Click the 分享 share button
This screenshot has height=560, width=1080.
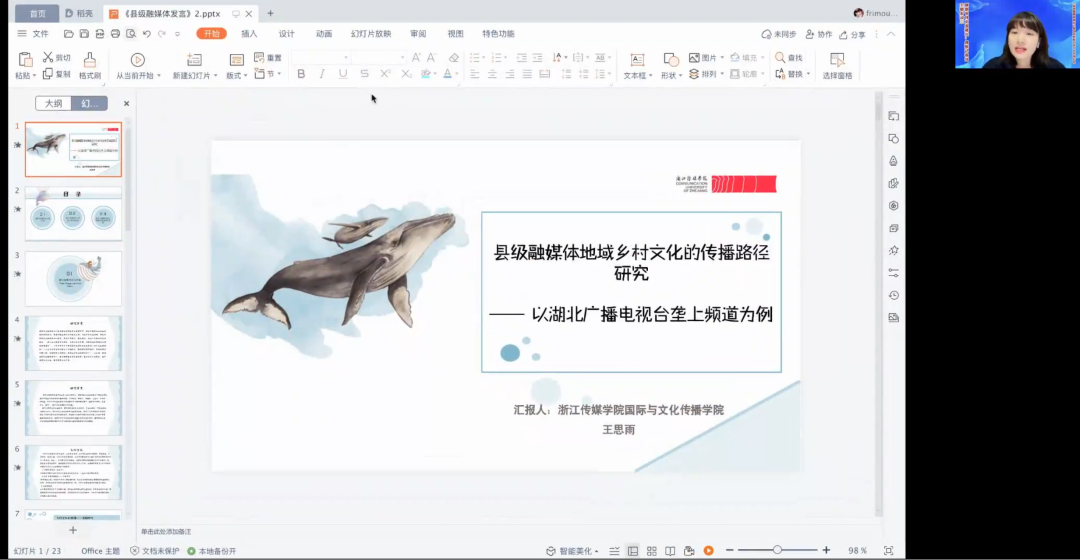[852, 34]
